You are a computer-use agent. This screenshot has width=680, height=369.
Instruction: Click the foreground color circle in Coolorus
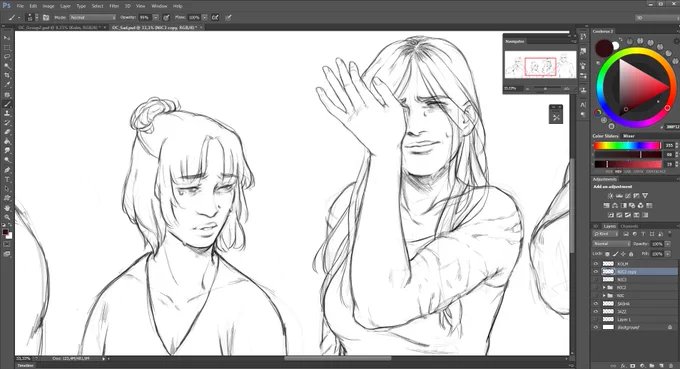coord(604,48)
